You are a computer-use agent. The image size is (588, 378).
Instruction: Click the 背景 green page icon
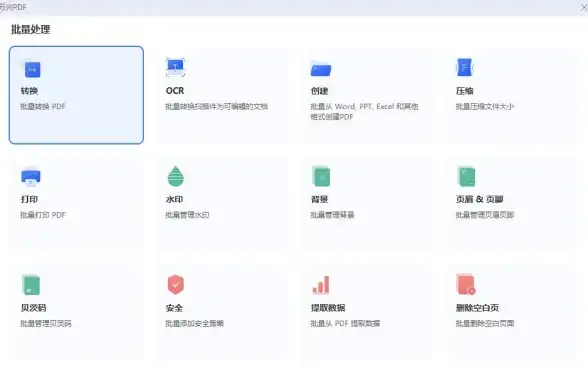(x=321, y=176)
